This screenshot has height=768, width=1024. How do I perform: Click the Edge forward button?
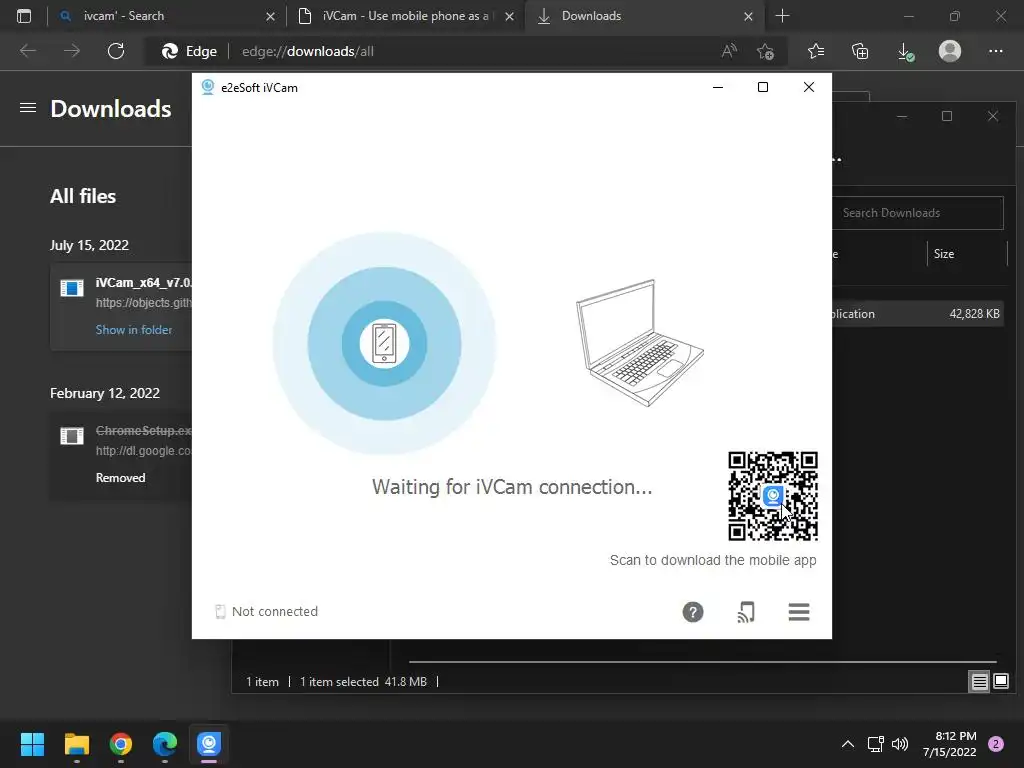[72, 51]
